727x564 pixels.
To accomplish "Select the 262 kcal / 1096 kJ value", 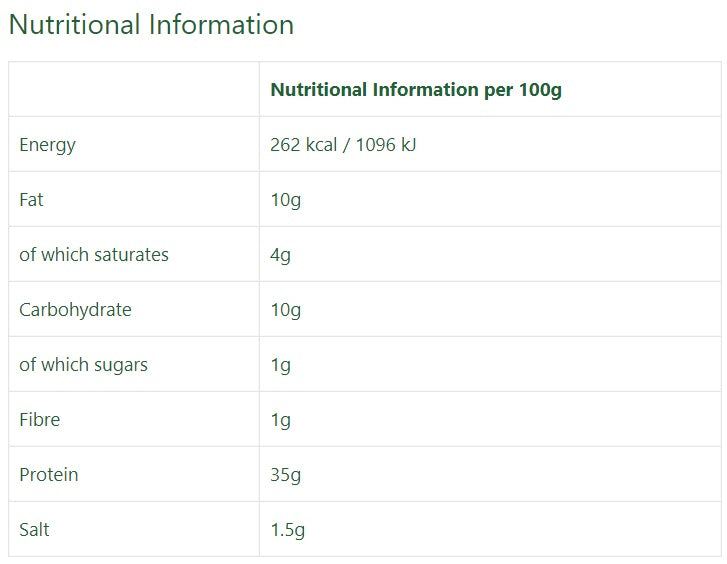I will (343, 145).
